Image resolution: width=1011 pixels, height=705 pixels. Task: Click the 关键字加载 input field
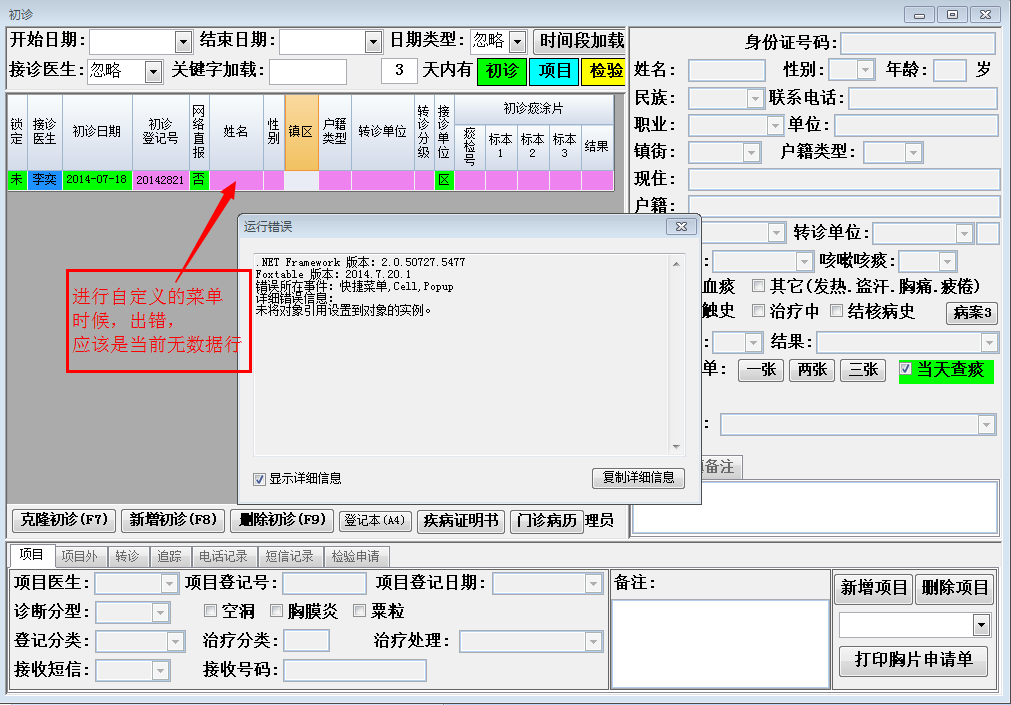click(x=307, y=71)
